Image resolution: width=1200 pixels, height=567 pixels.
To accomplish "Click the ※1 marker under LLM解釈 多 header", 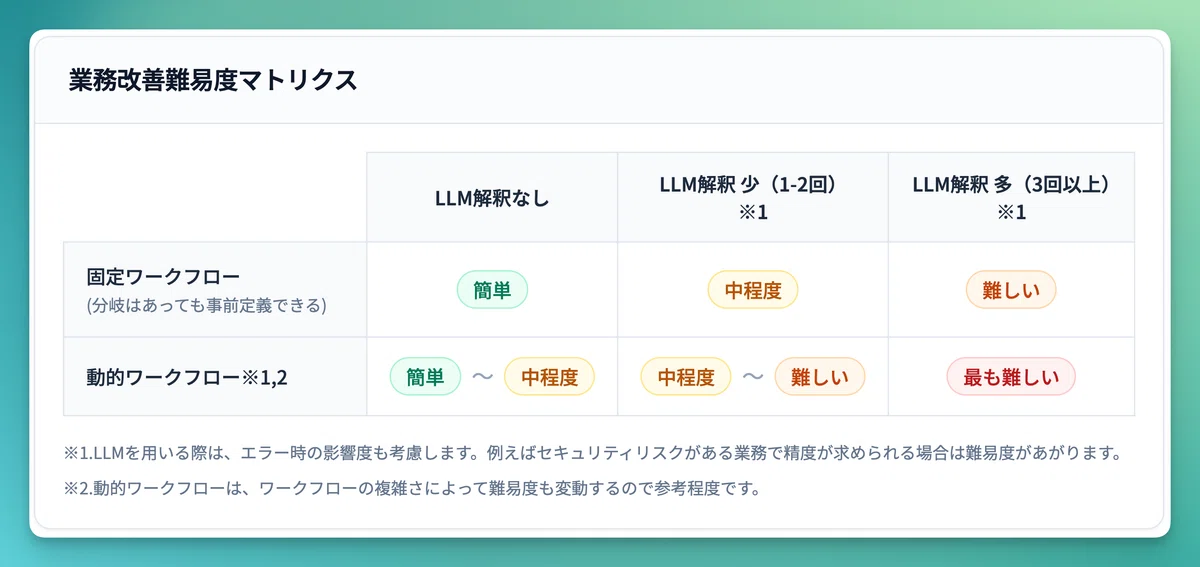I will [1011, 212].
